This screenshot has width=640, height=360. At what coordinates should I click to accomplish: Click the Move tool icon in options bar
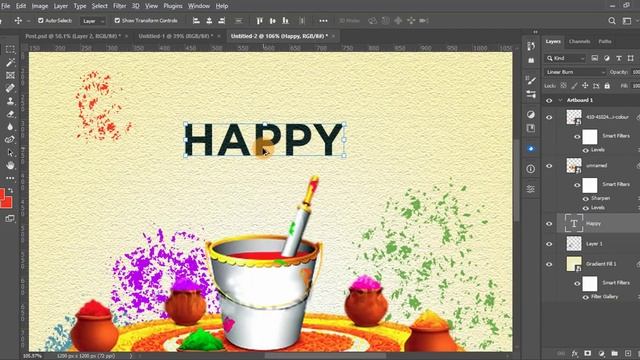tap(18, 20)
